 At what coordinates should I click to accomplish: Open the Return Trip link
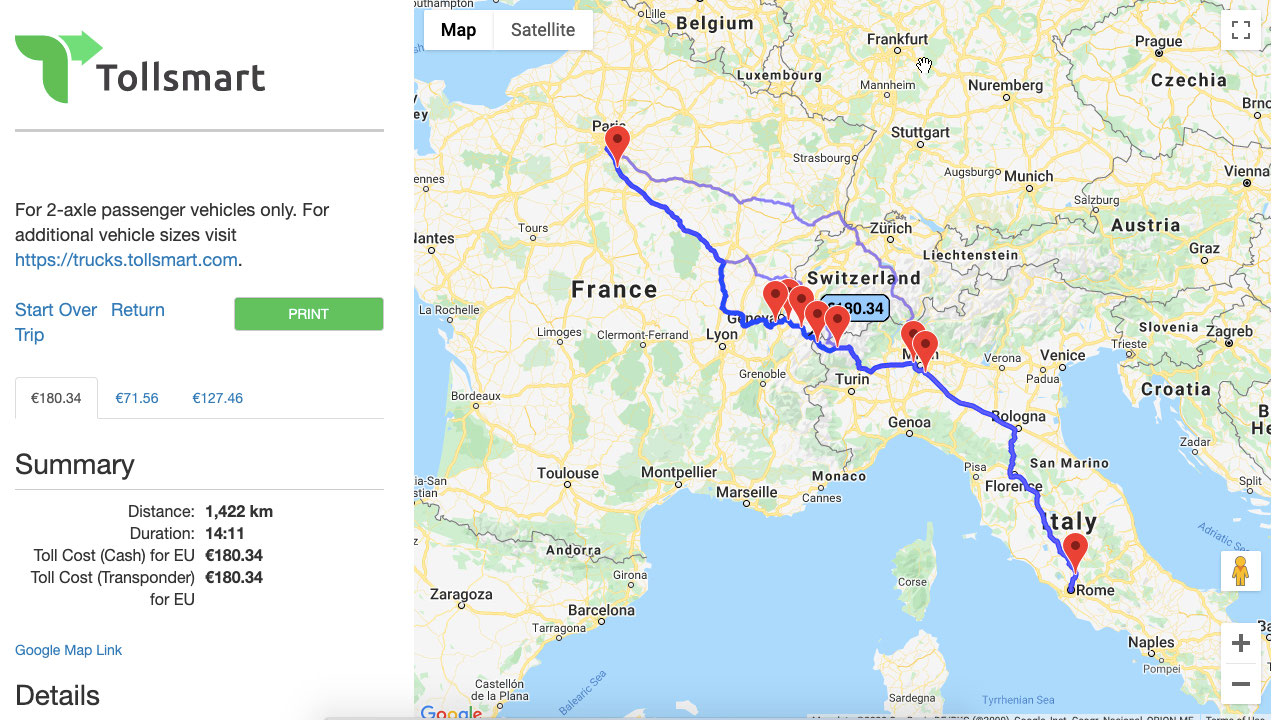pos(137,310)
